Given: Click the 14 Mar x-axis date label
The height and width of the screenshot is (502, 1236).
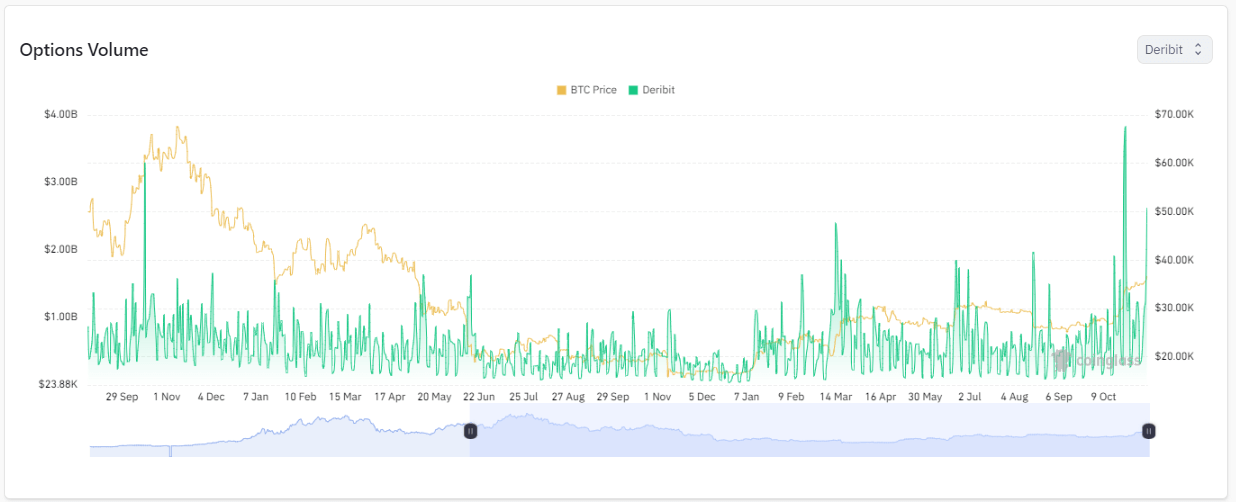Looking at the screenshot, I should click(x=836, y=397).
